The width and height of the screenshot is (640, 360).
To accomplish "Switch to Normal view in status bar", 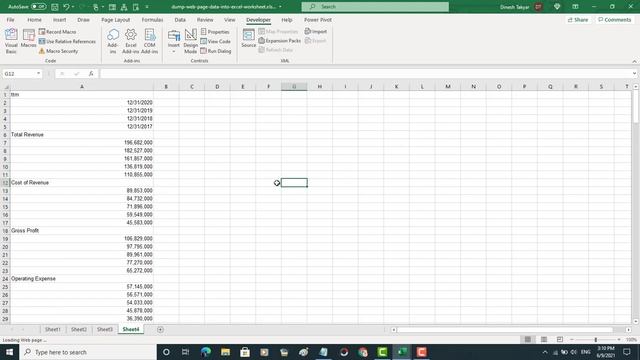I will coord(528,339).
